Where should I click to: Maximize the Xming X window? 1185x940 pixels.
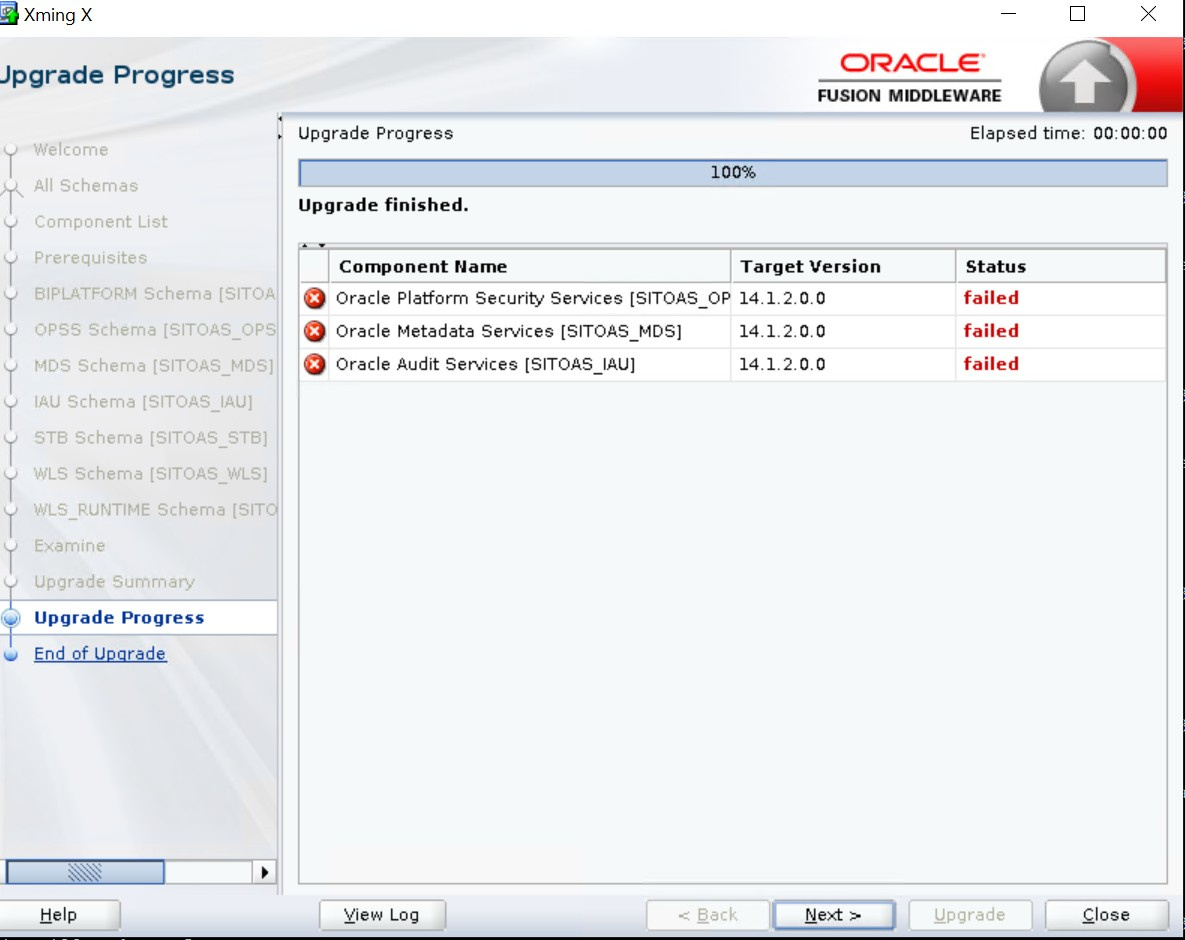1078,14
